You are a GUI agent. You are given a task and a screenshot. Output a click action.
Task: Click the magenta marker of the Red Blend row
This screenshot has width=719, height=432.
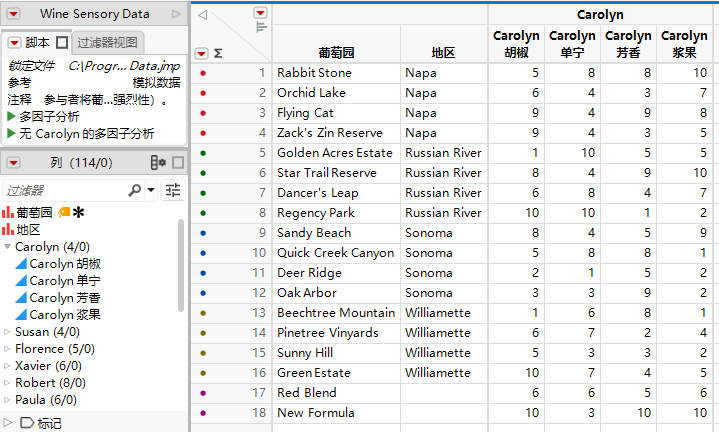point(203,393)
